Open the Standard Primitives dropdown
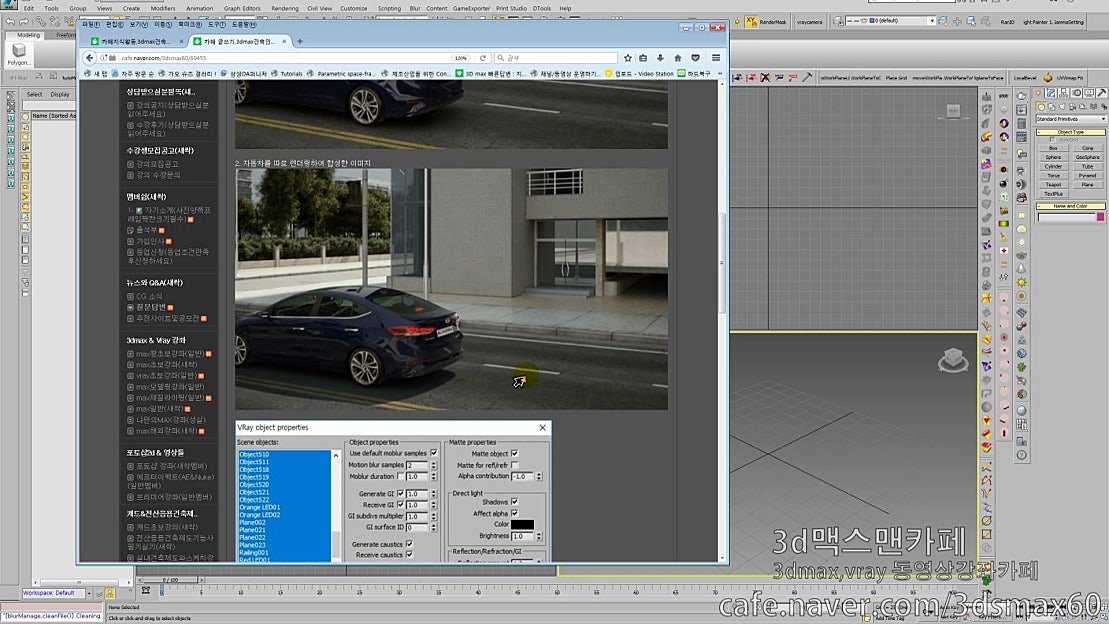The height and width of the screenshot is (624, 1109). 1072,119
